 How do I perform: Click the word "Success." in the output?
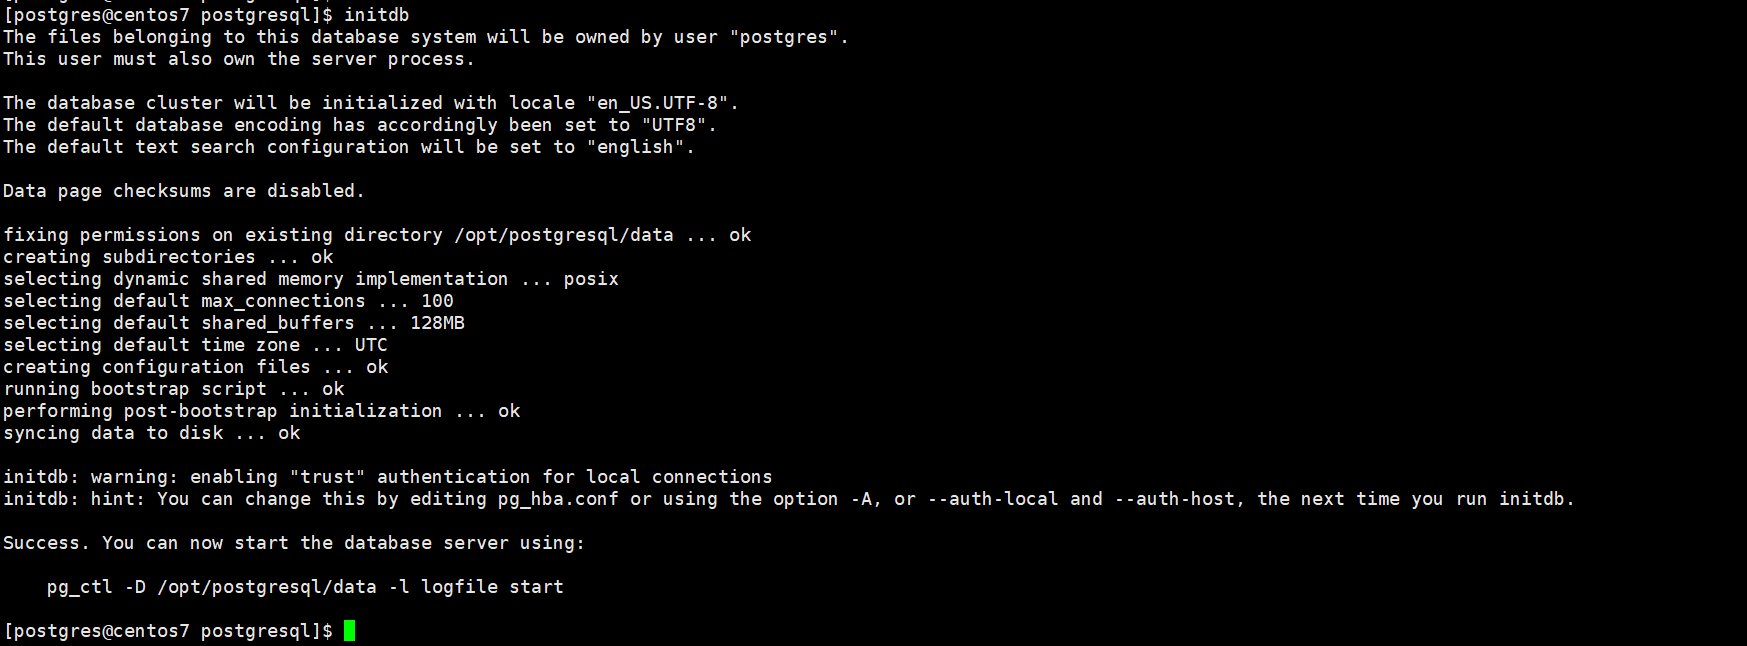pos(46,543)
